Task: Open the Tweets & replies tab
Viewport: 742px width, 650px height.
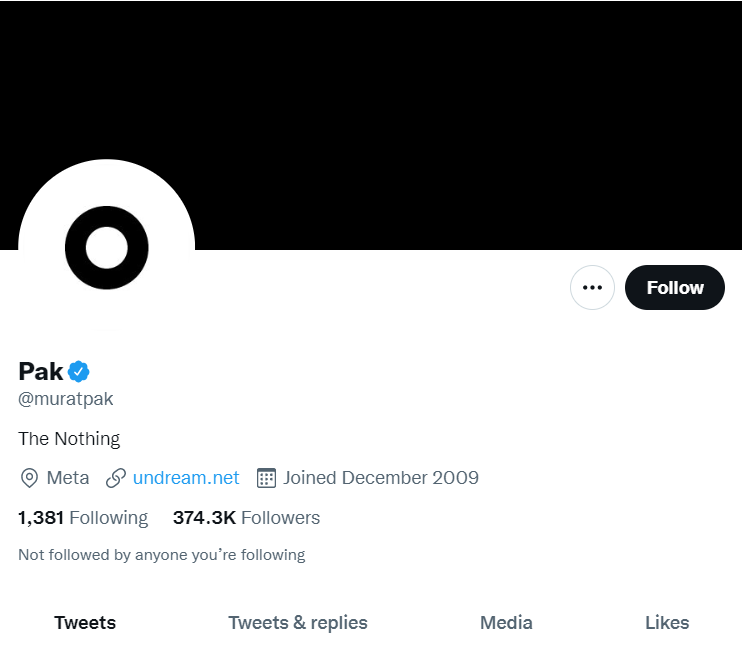Action: click(x=298, y=623)
